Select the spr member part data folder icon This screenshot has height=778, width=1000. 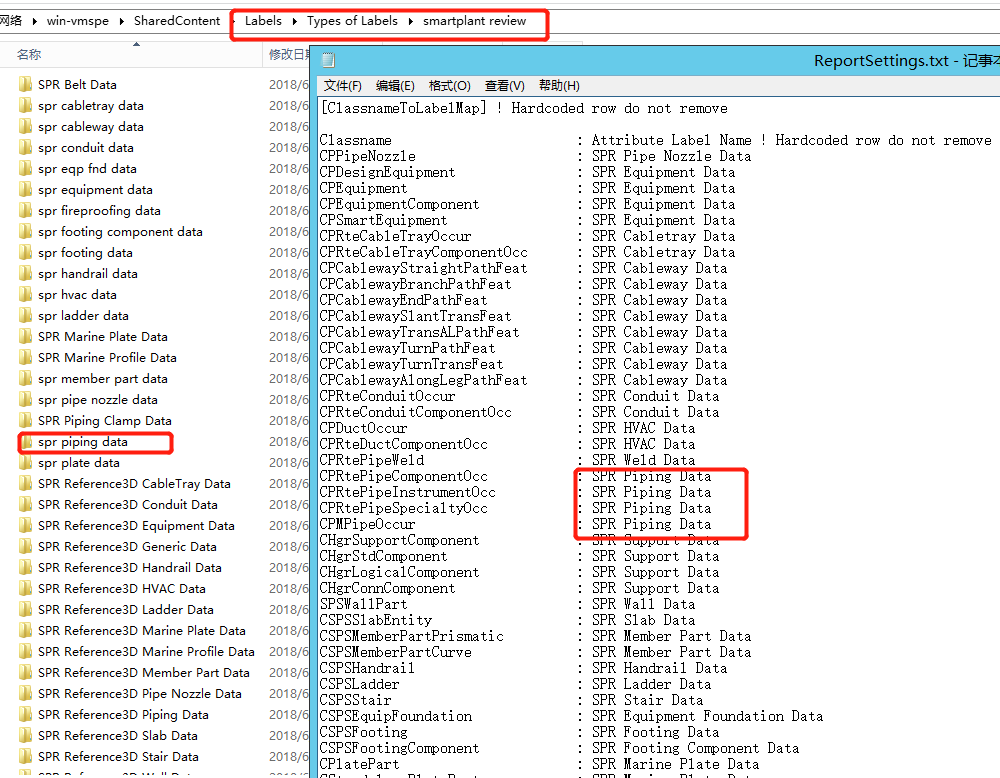pyautogui.click(x=26, y=379)
